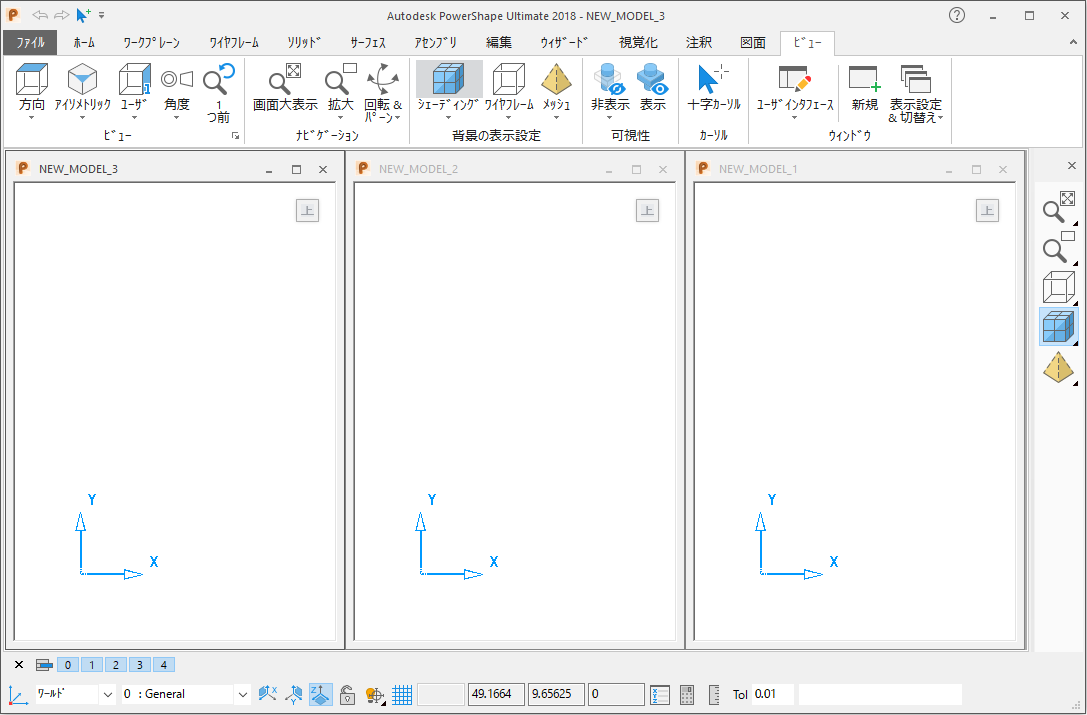Image resolution: width=1087 pixels, height=715 pixels.
Task: Click the selection cursor quick-access icon
Action: tap(83, 15)
